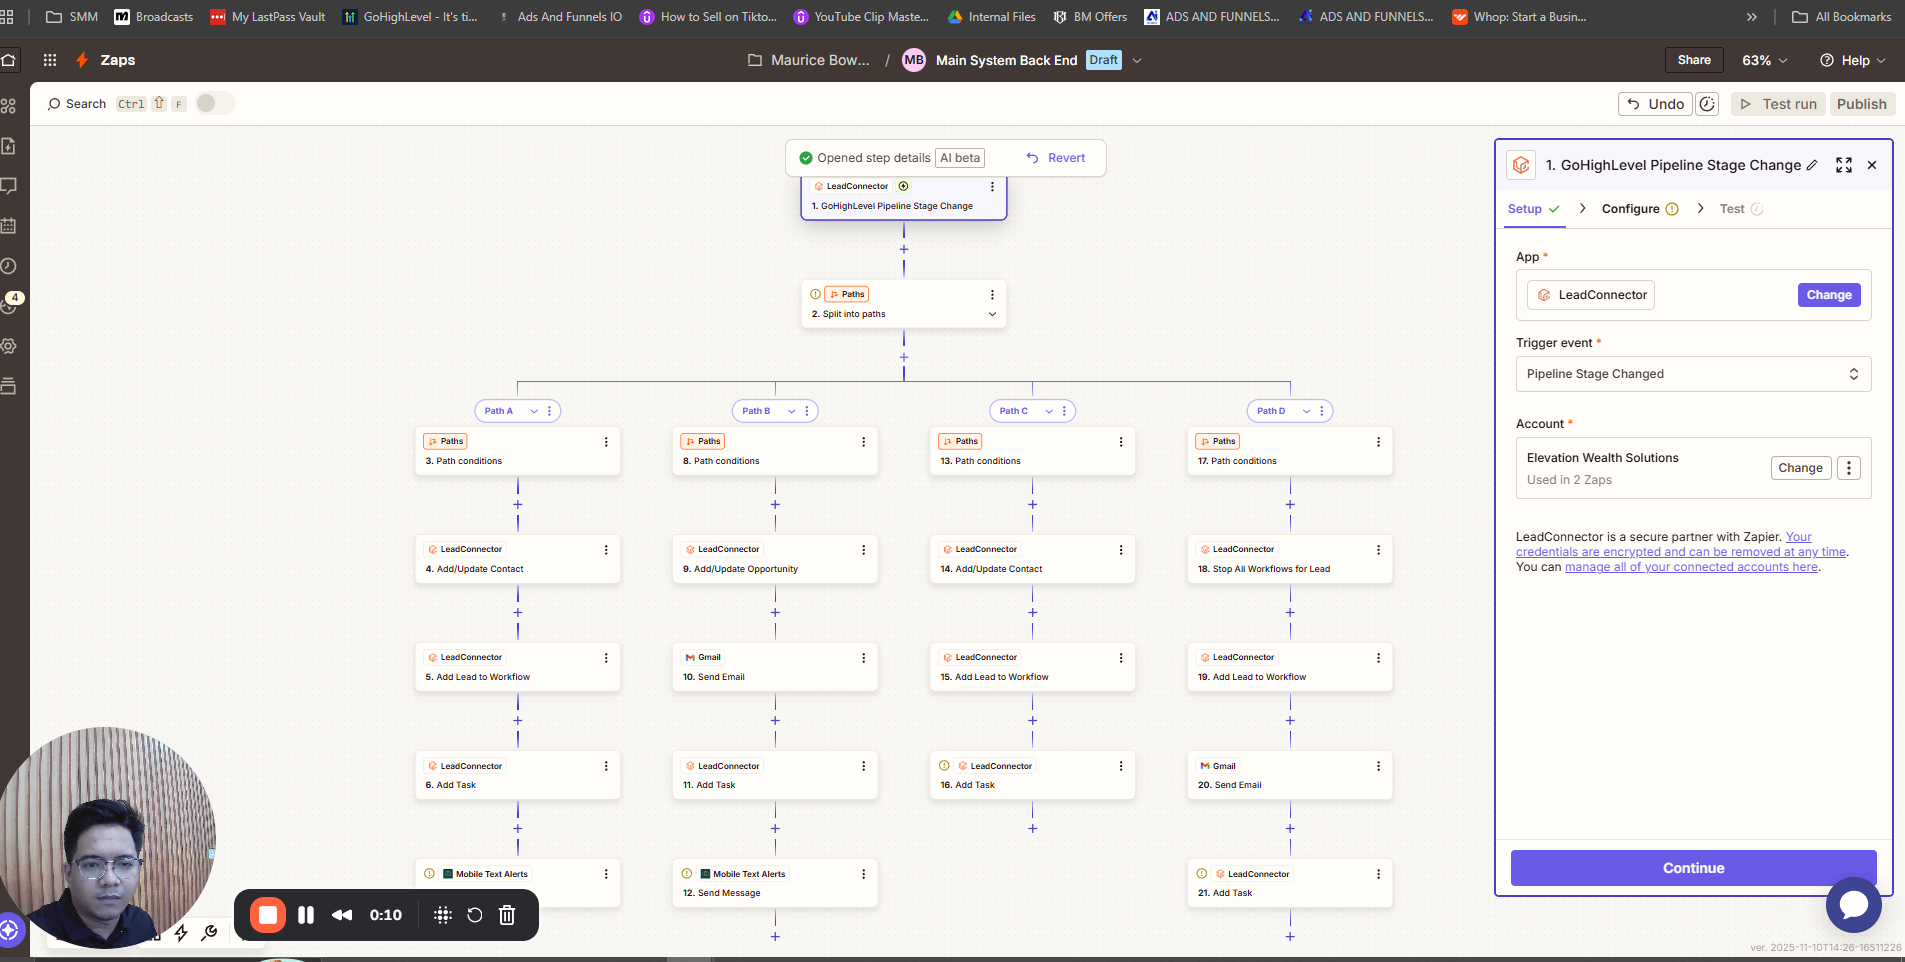
Task: Open the Trigger event dropdown
Action: pos(1692,374)
